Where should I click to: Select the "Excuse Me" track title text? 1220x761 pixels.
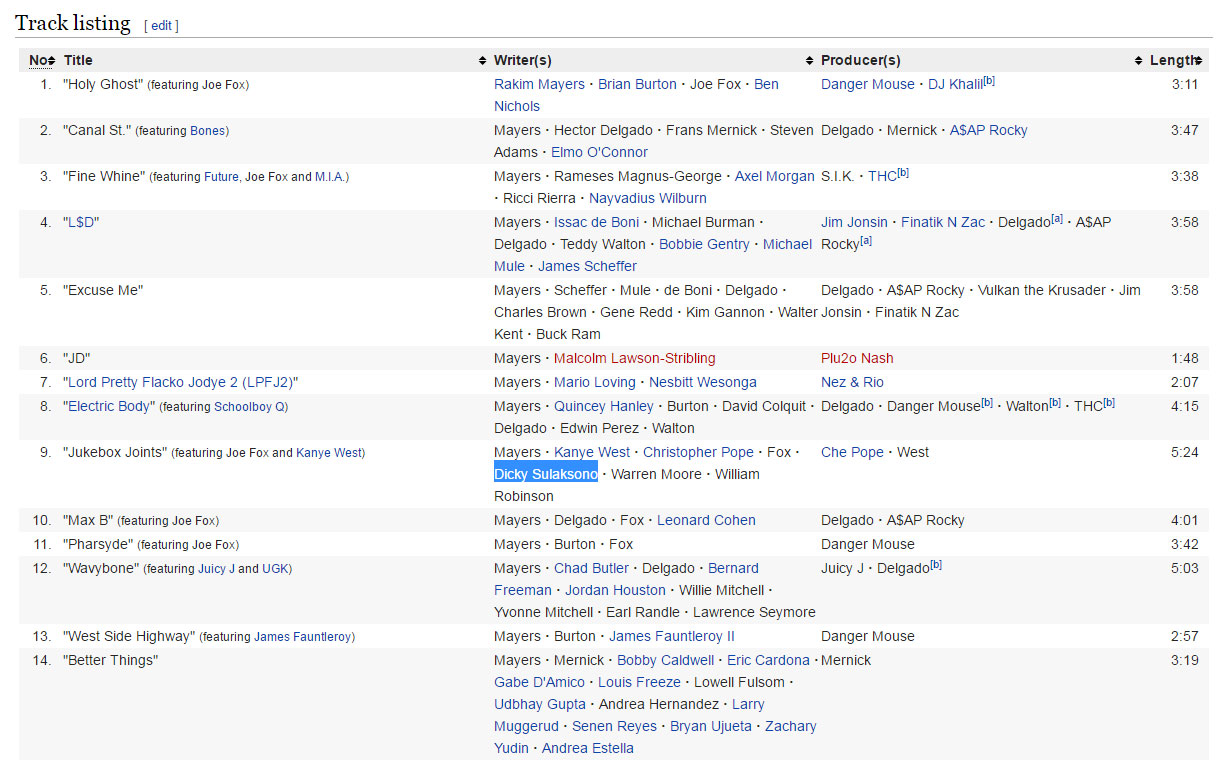[103, 290]
